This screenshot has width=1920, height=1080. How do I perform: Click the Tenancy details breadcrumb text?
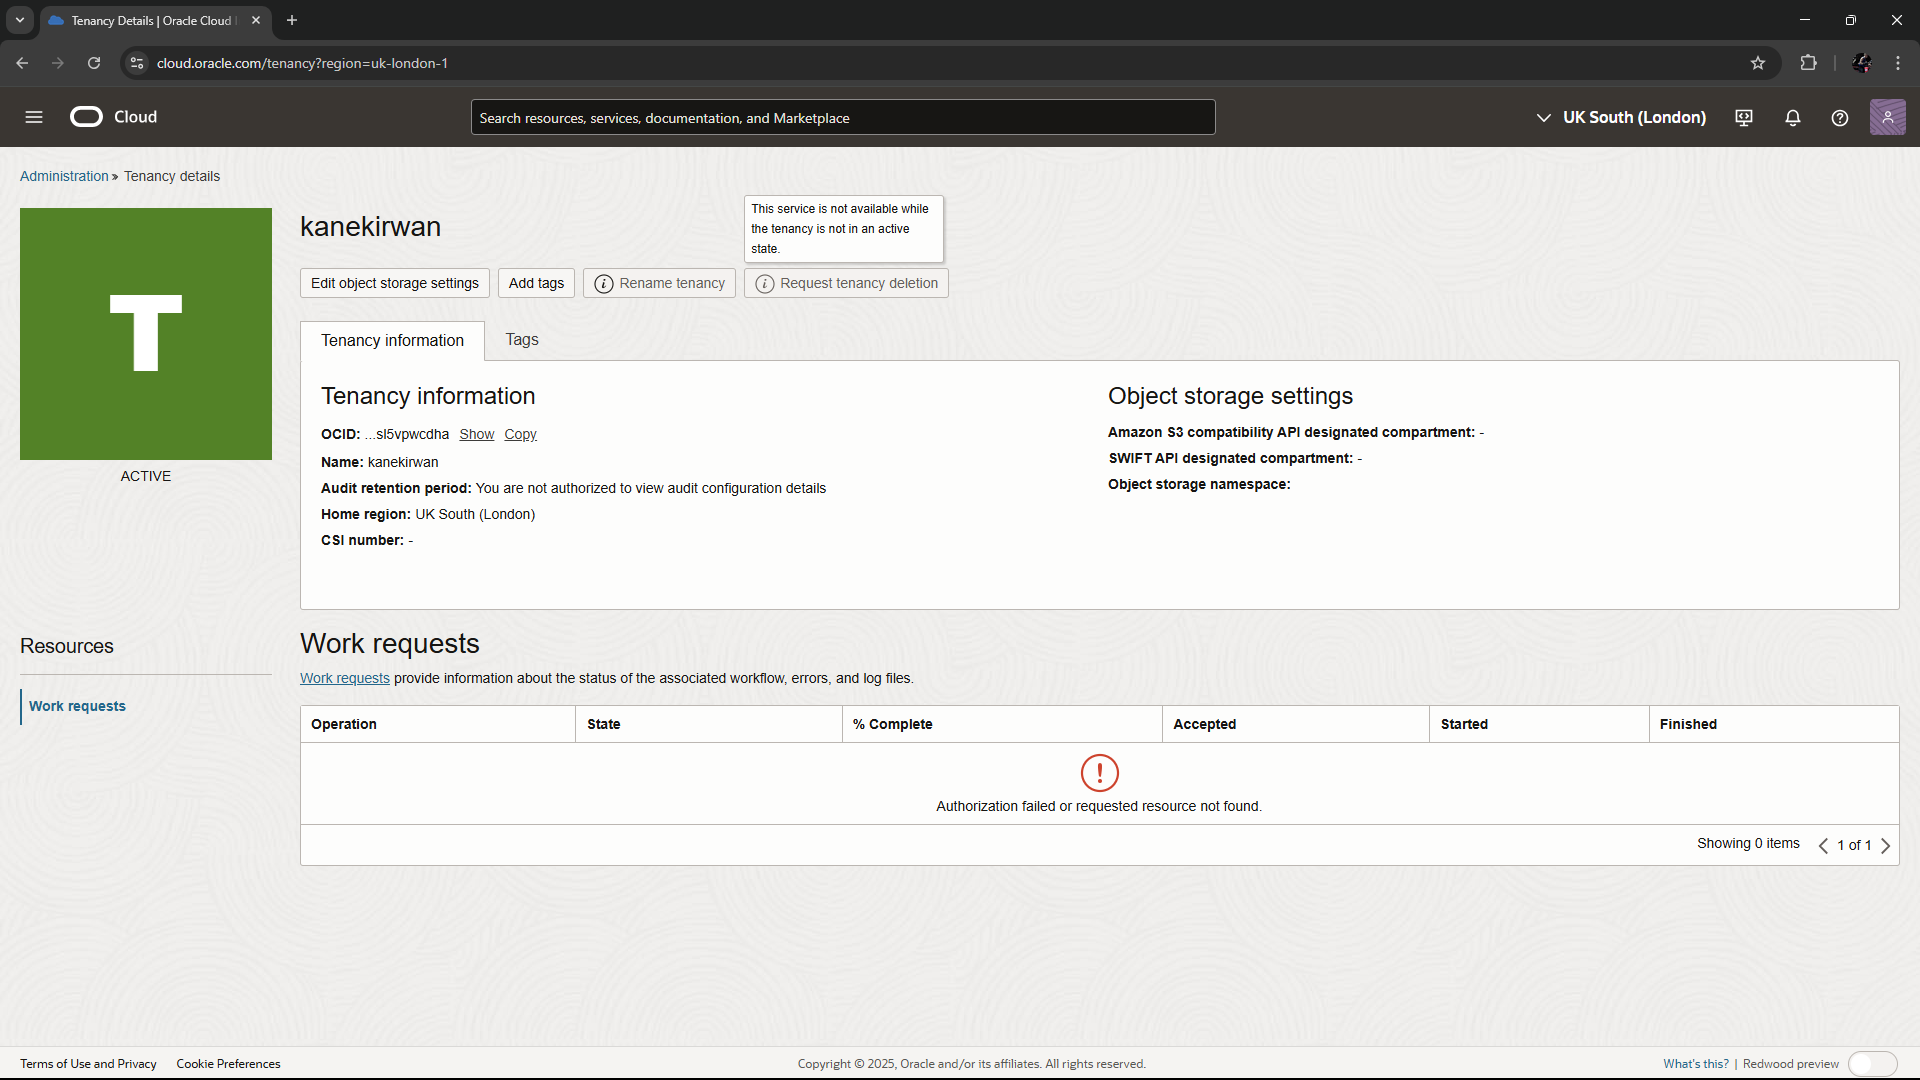(172, 176)
